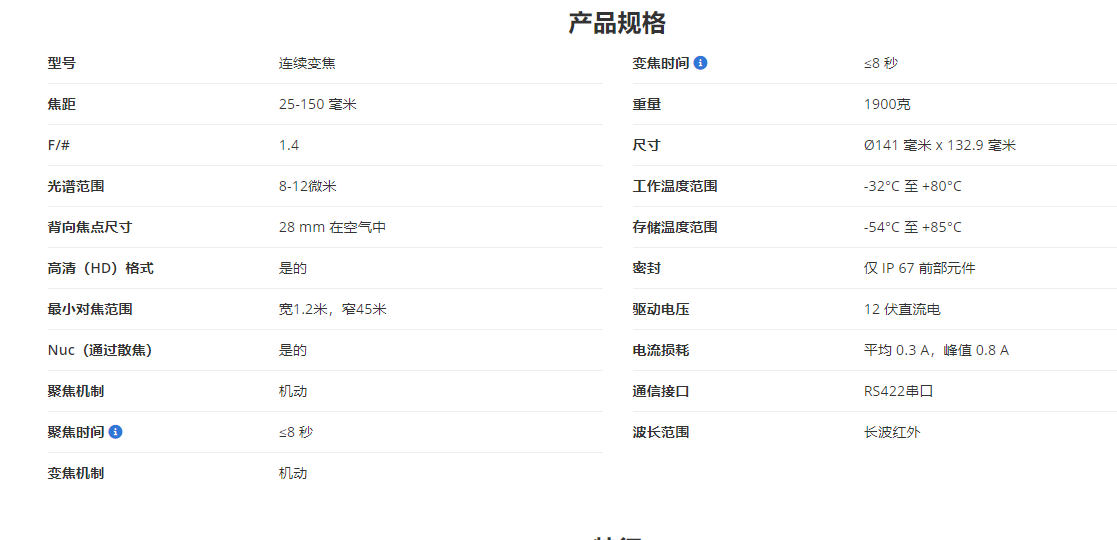Screen dimensions: 1117x540
Task: Click the -54°C 至 +85°C storage temperature
Action: click(912, 227)
